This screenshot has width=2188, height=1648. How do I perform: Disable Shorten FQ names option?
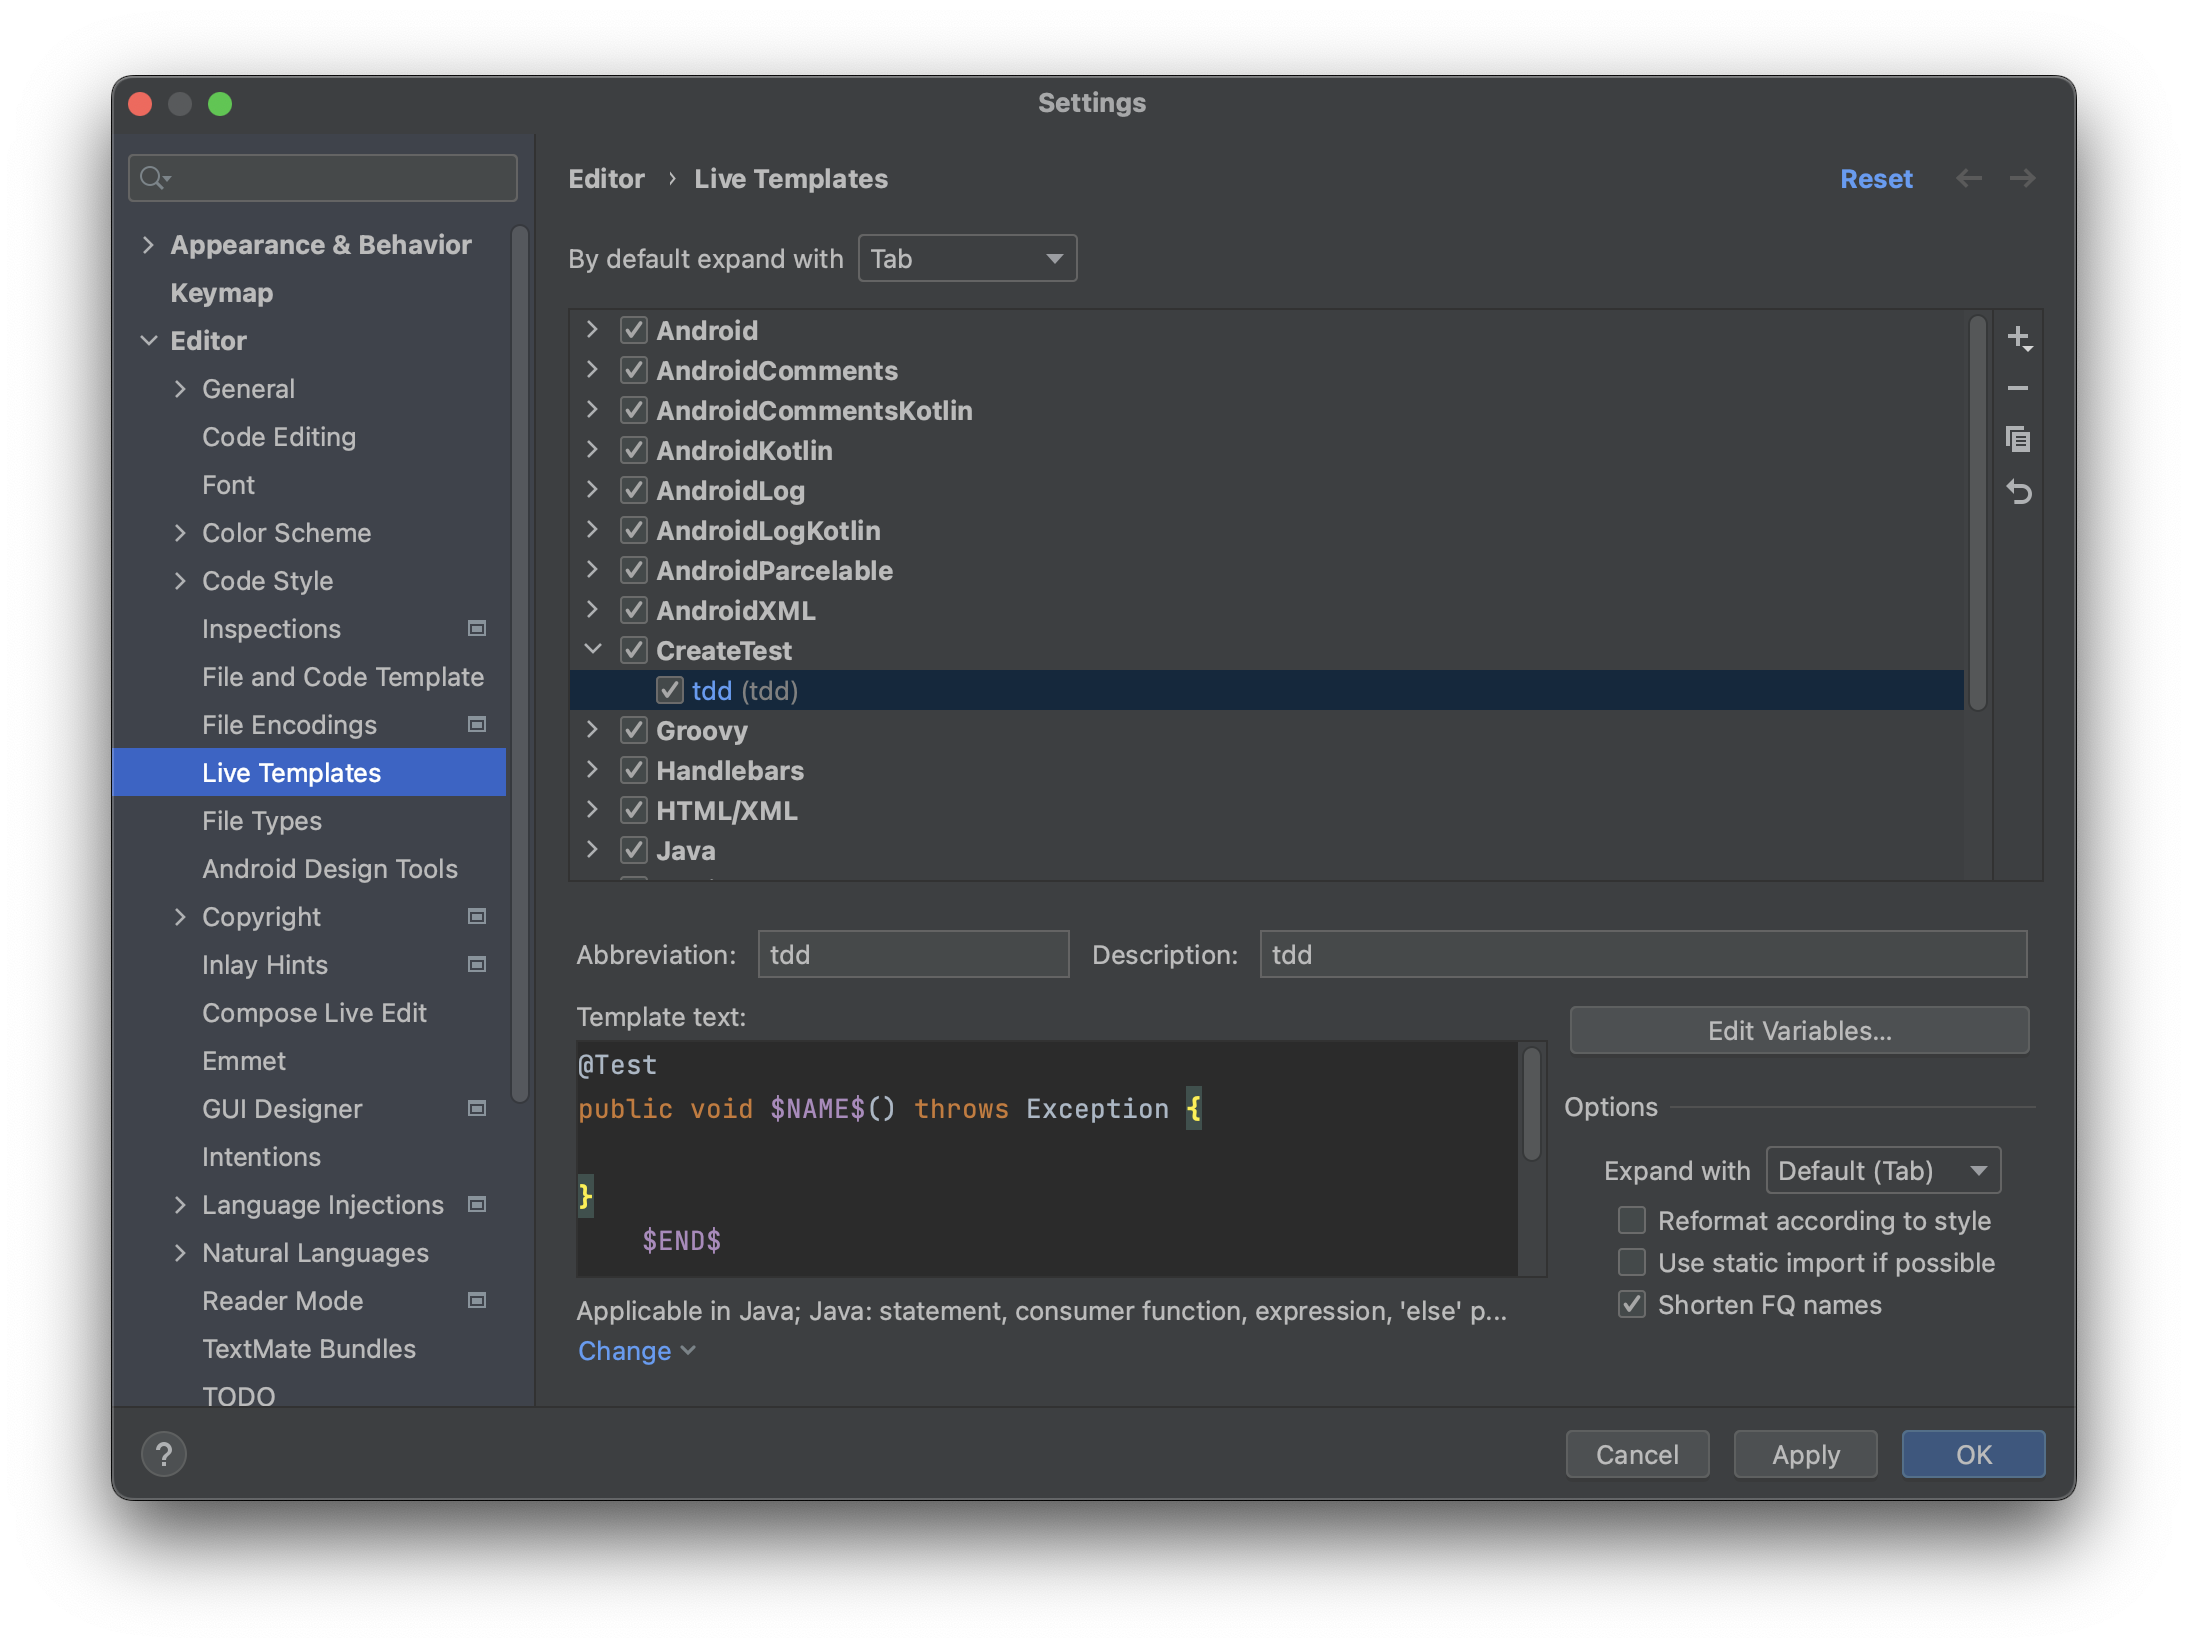(1632, 1304)
